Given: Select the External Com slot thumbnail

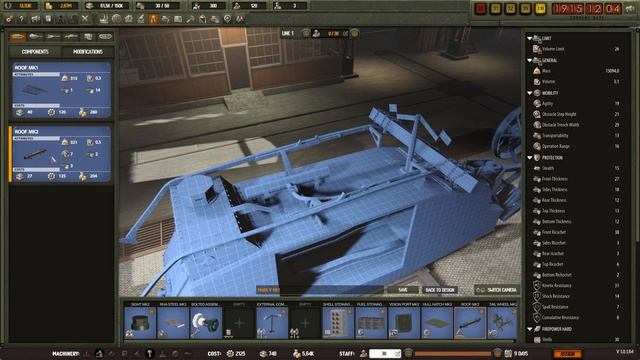Looking at the screenshot, I should [x=272, y=323].
